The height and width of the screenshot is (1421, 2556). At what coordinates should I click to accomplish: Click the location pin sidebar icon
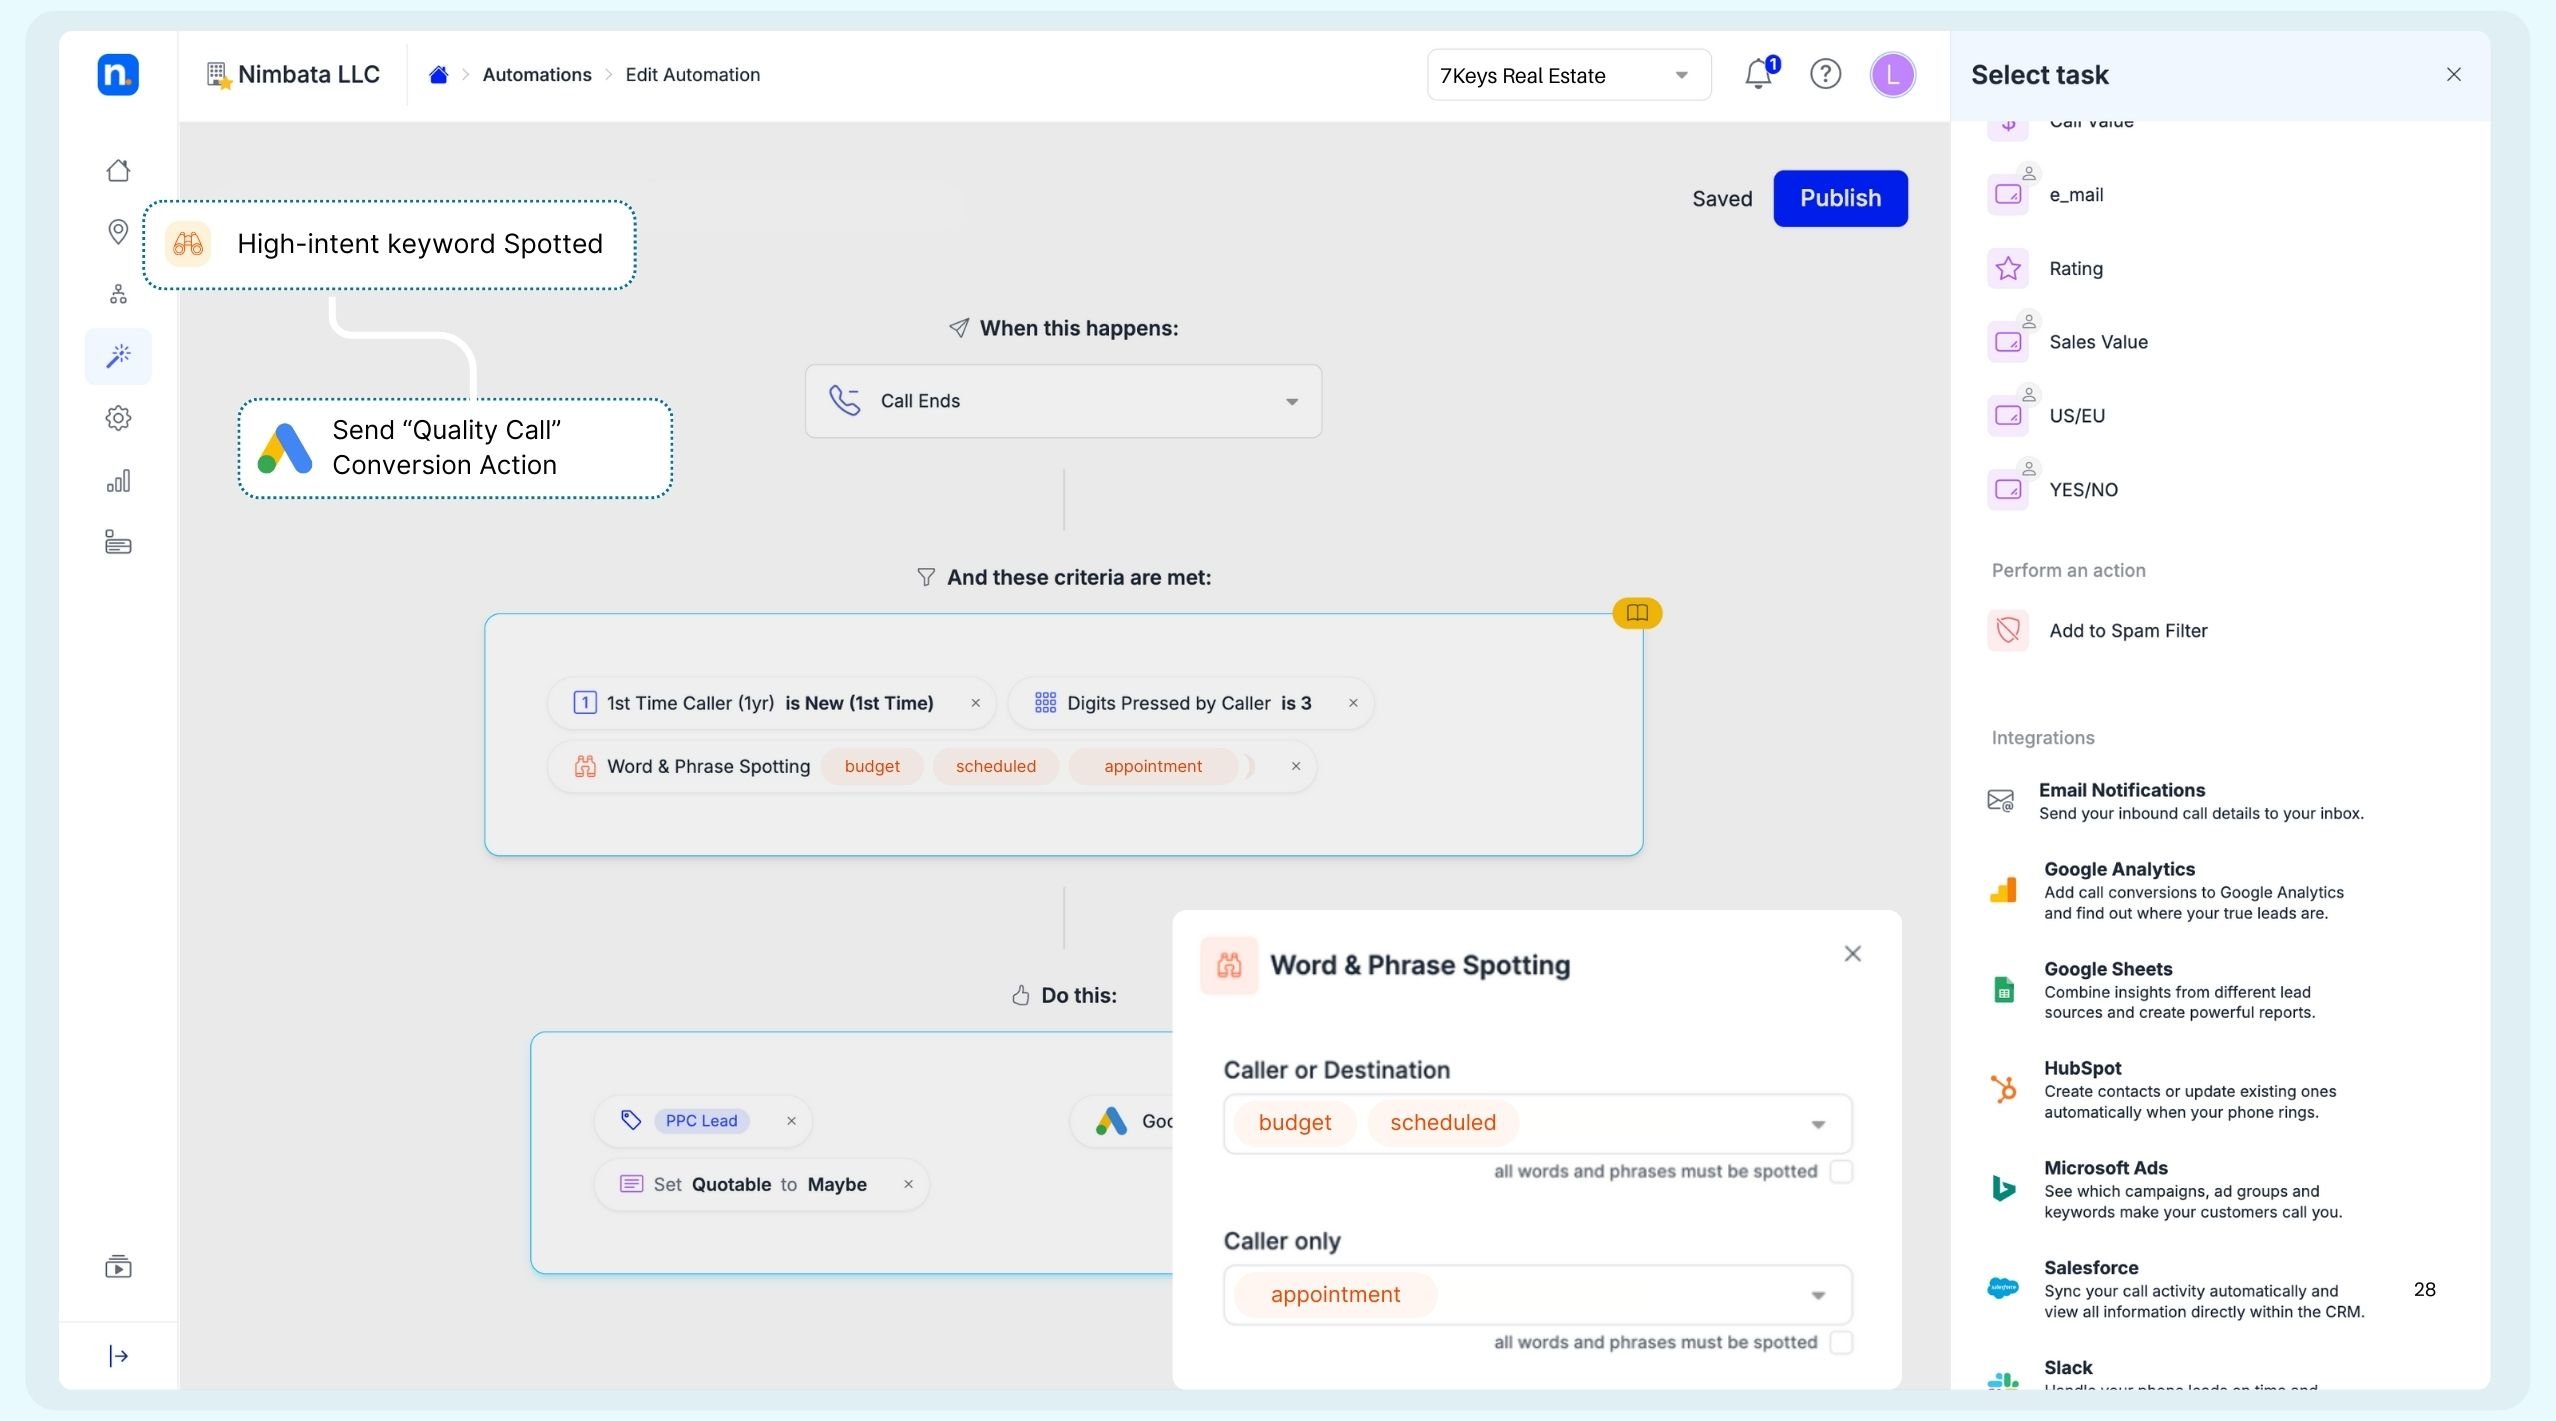[x=118, y=232]
